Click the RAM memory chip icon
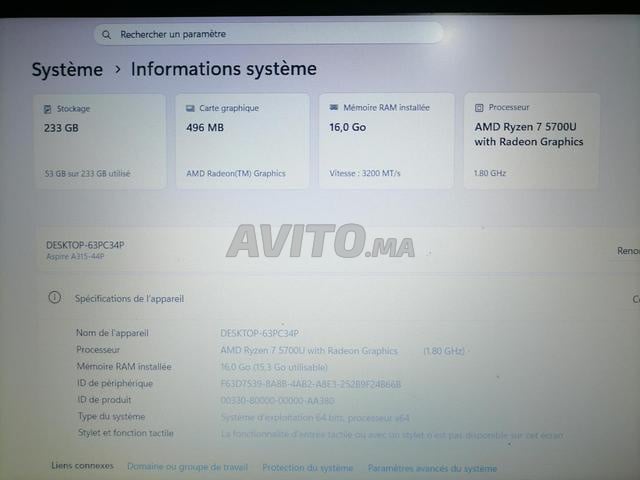 click(333, 107)
